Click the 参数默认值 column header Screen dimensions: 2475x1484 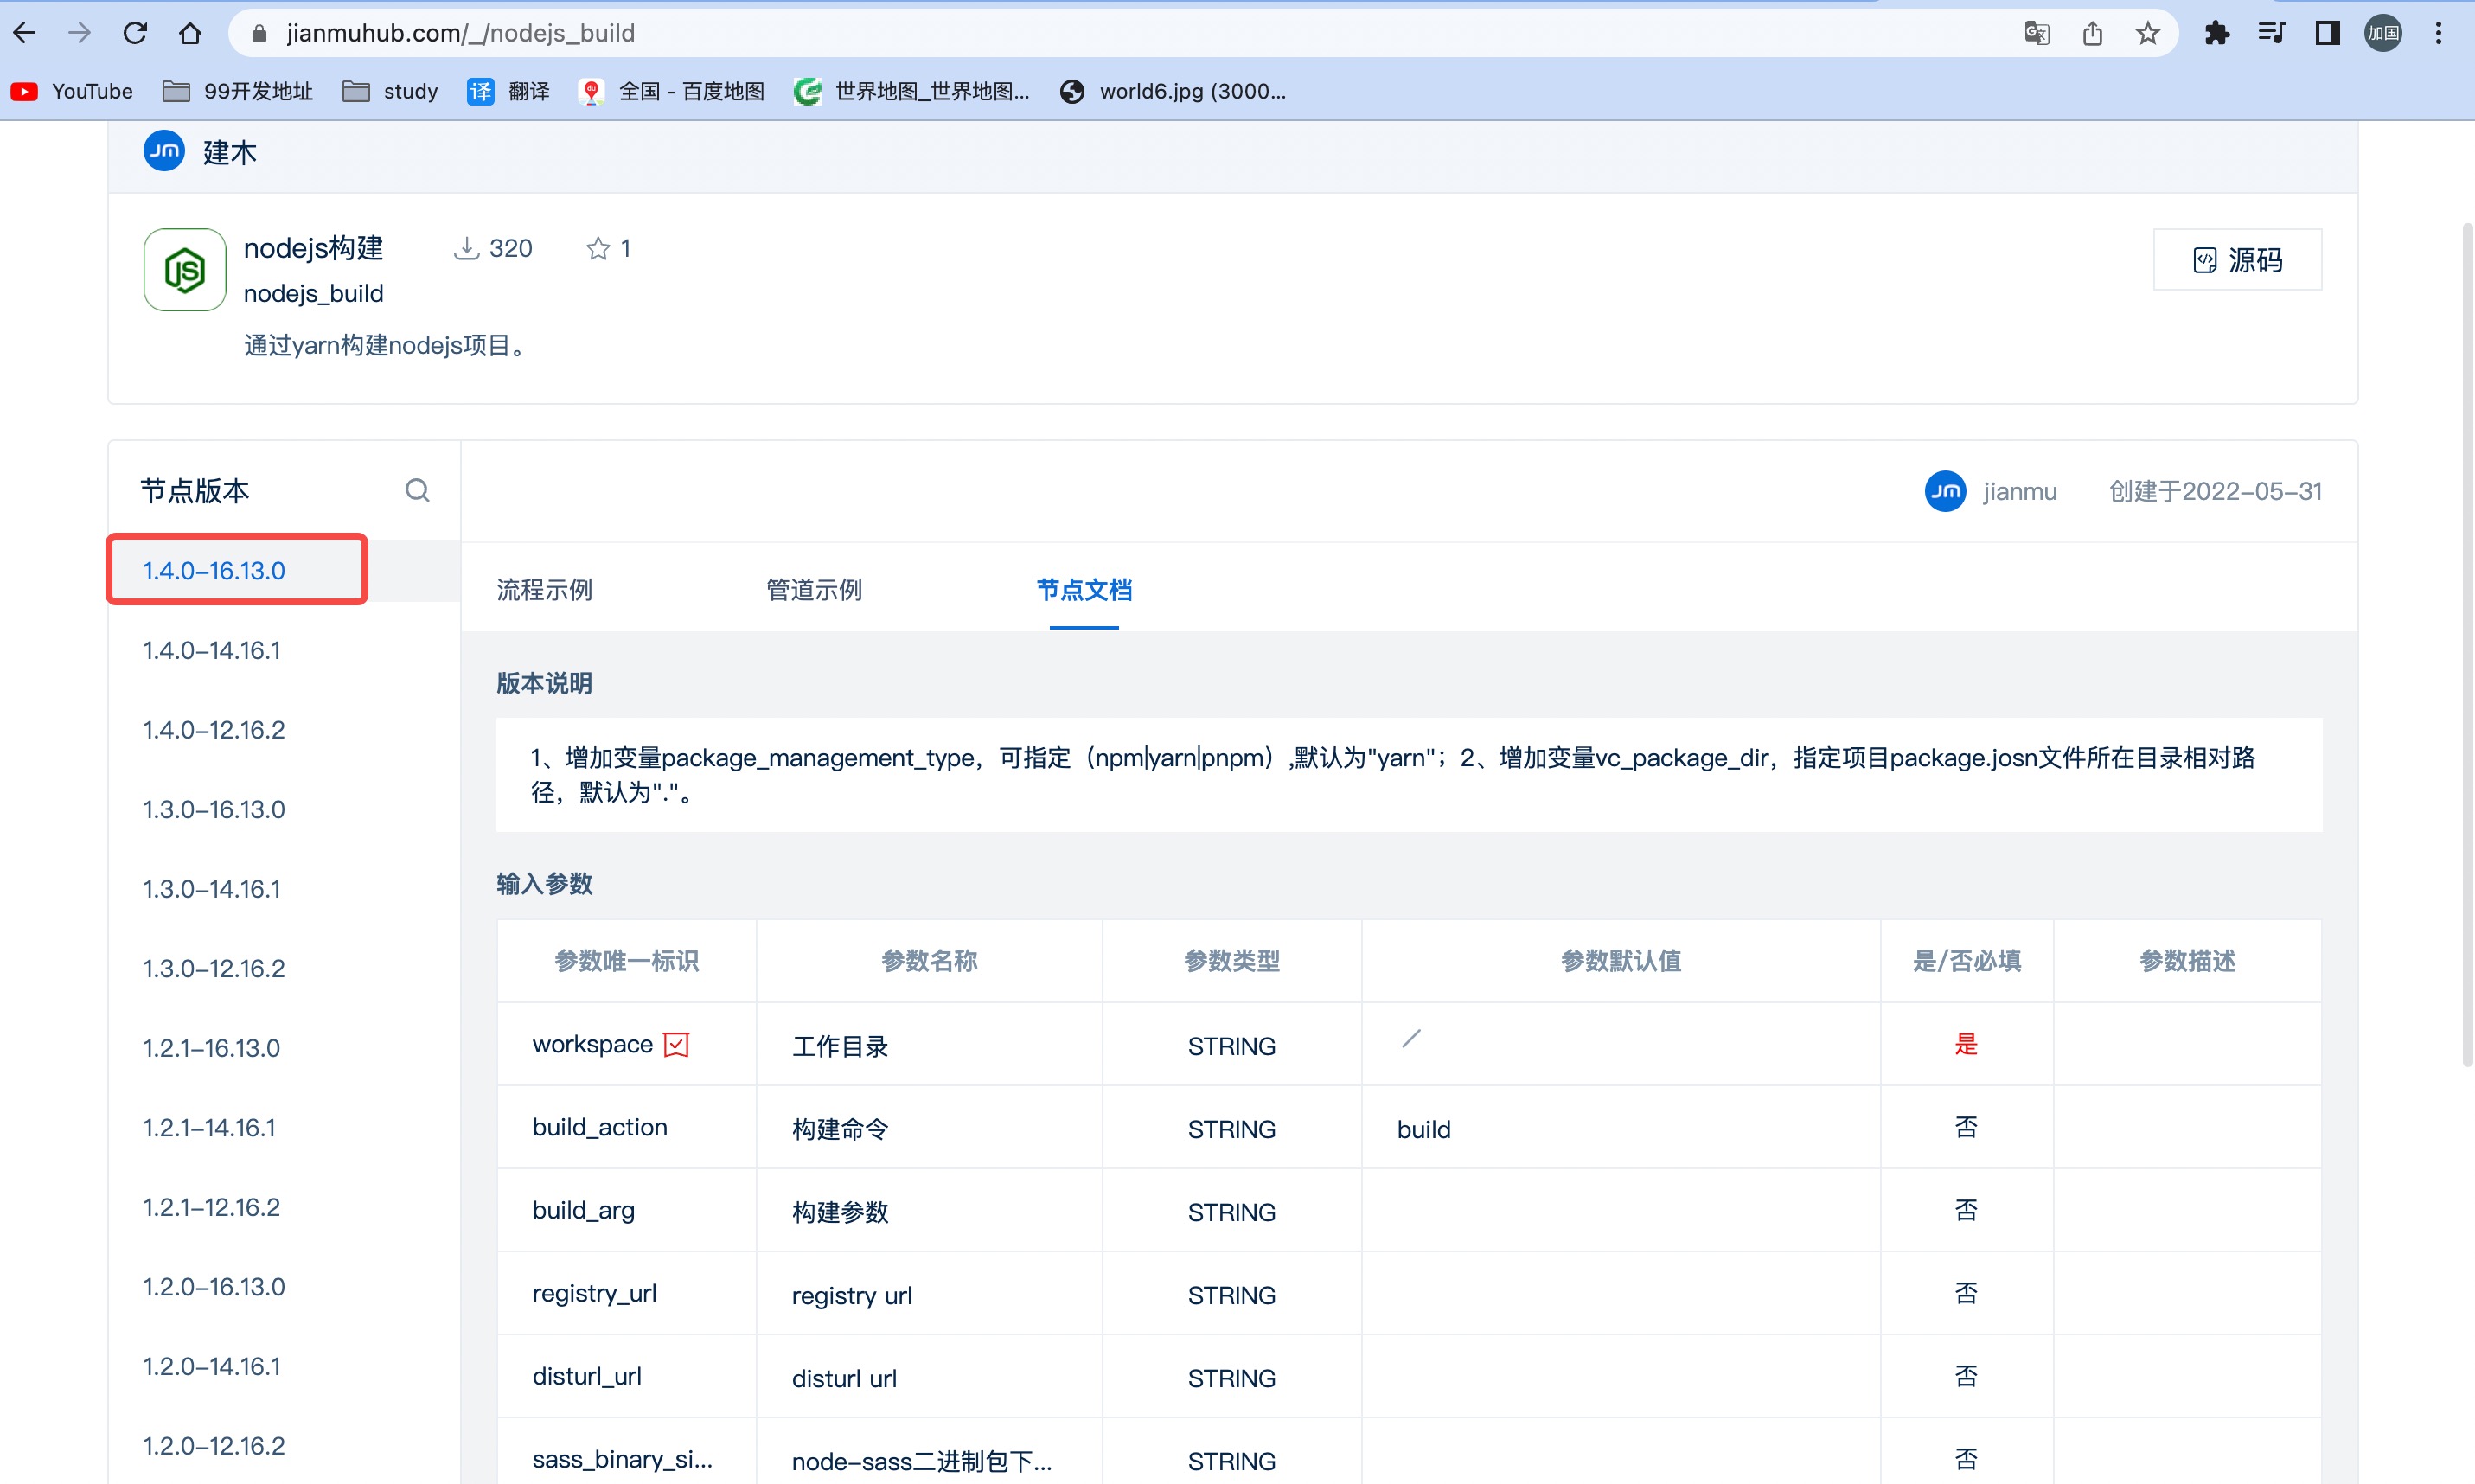click(1620, 961)
